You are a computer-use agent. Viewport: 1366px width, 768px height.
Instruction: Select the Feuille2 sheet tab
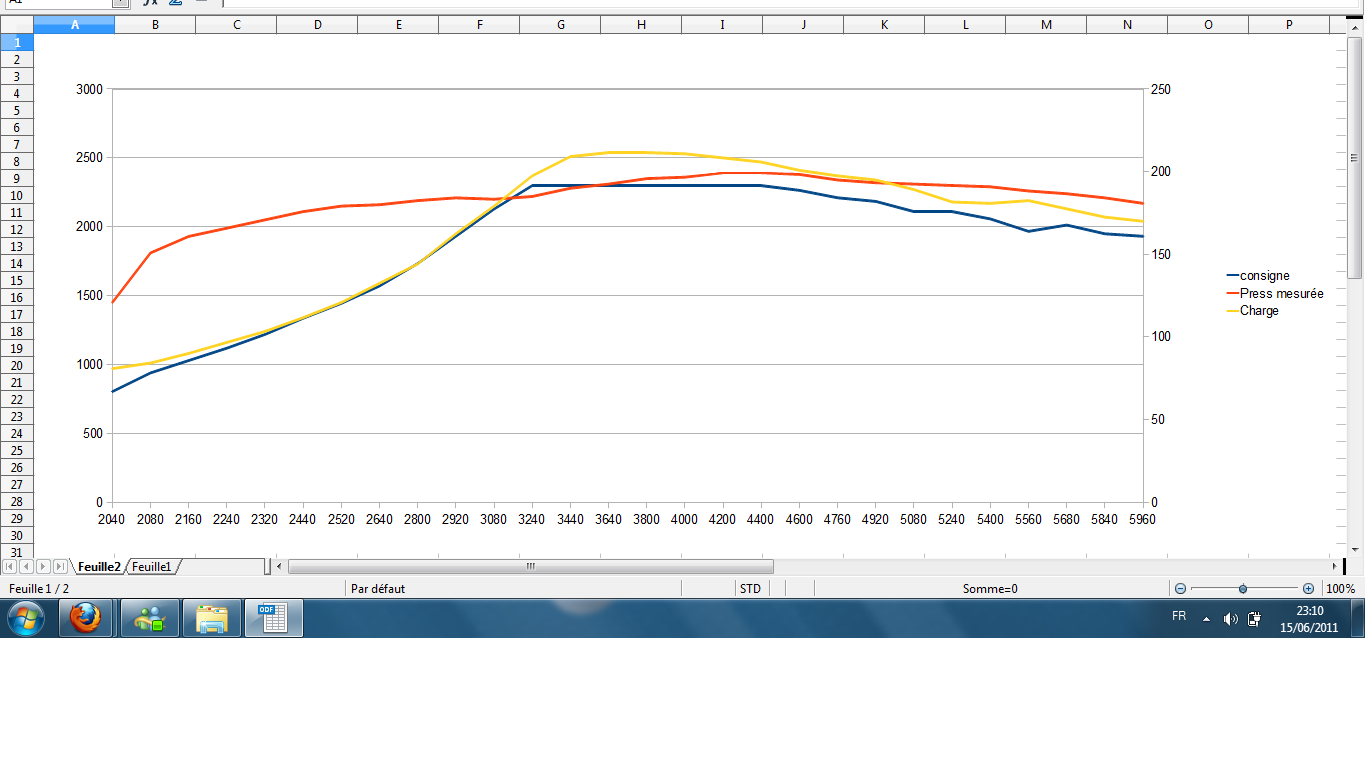pyautogui.click(x=99, y=567)
